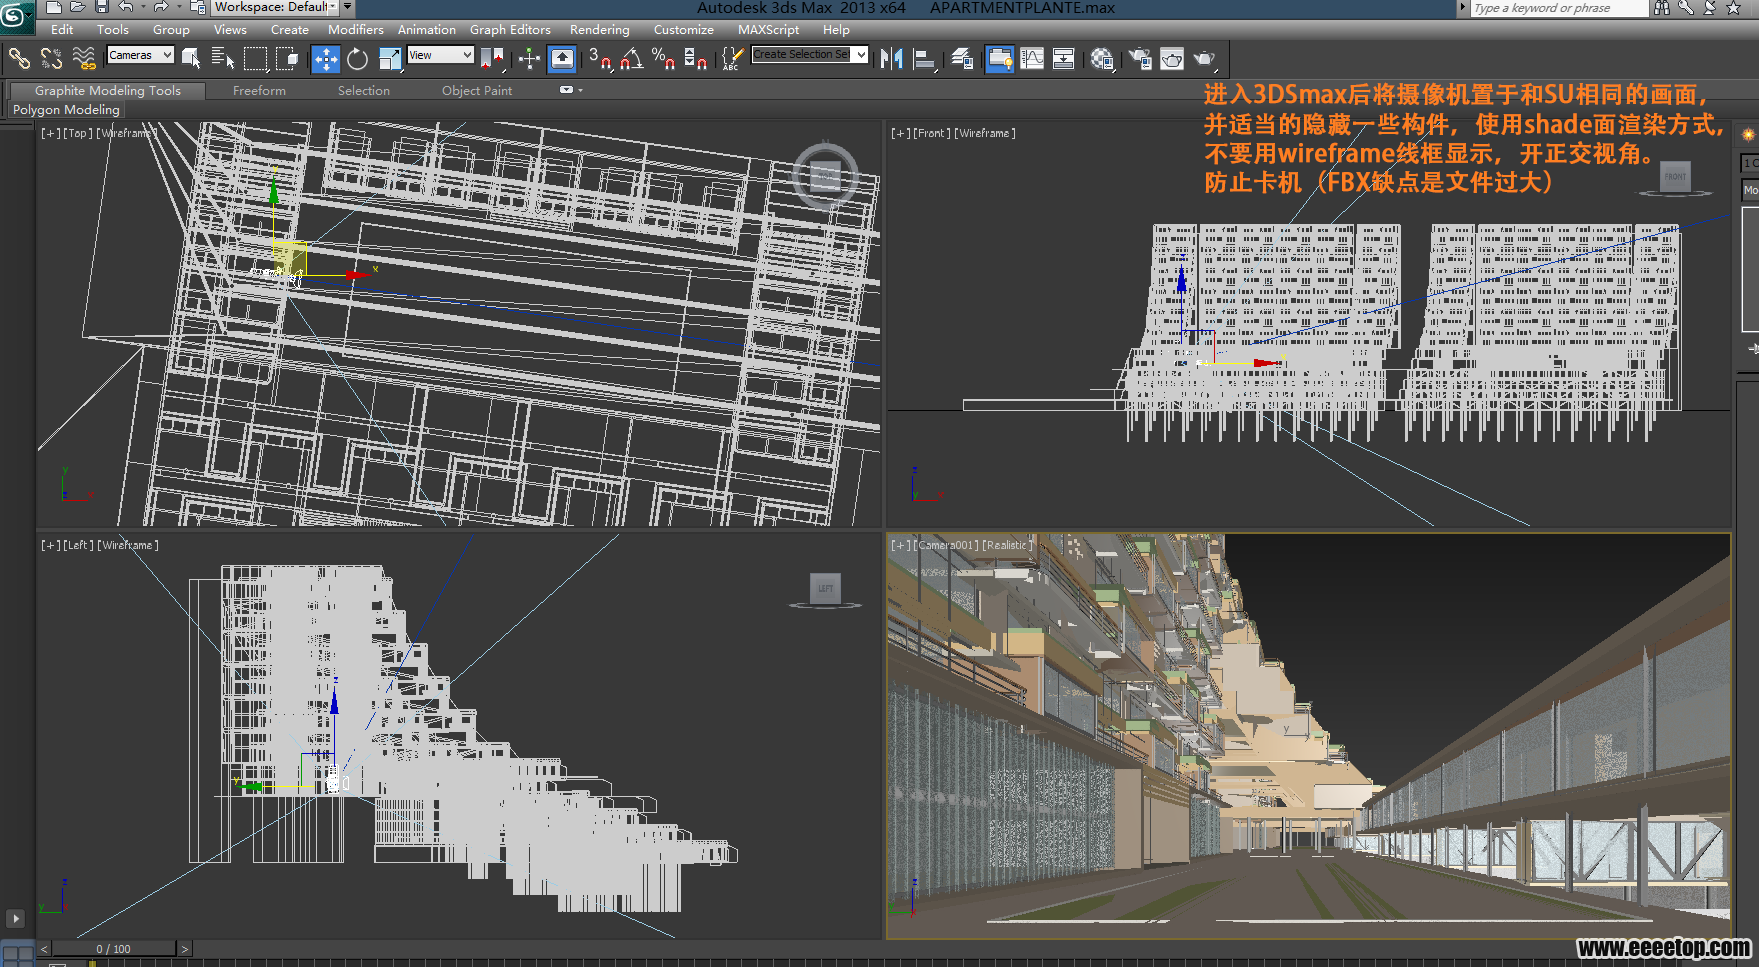Click the favorites star icon

(x=1734, y=7)
